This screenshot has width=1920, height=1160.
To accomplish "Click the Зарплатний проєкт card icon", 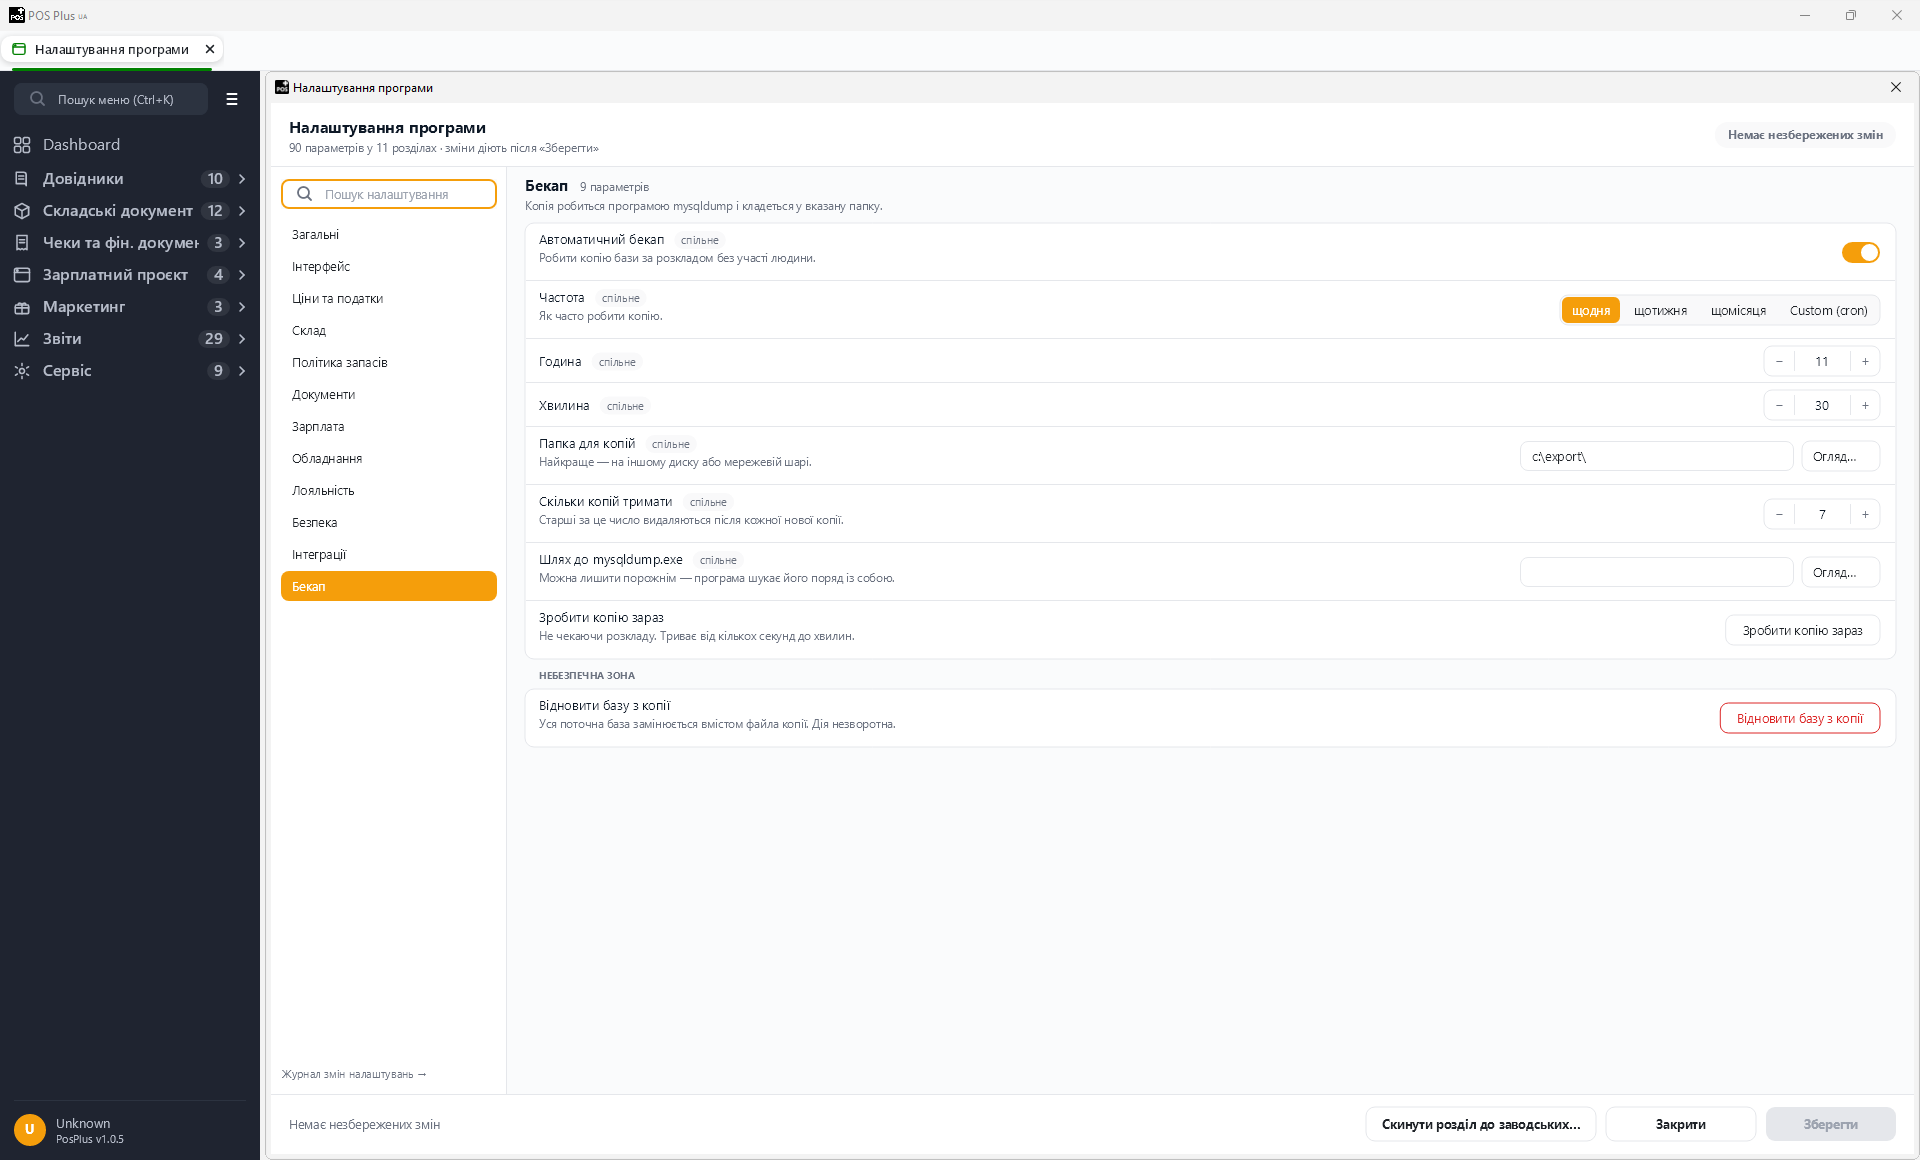I will [x=22, y=275].
